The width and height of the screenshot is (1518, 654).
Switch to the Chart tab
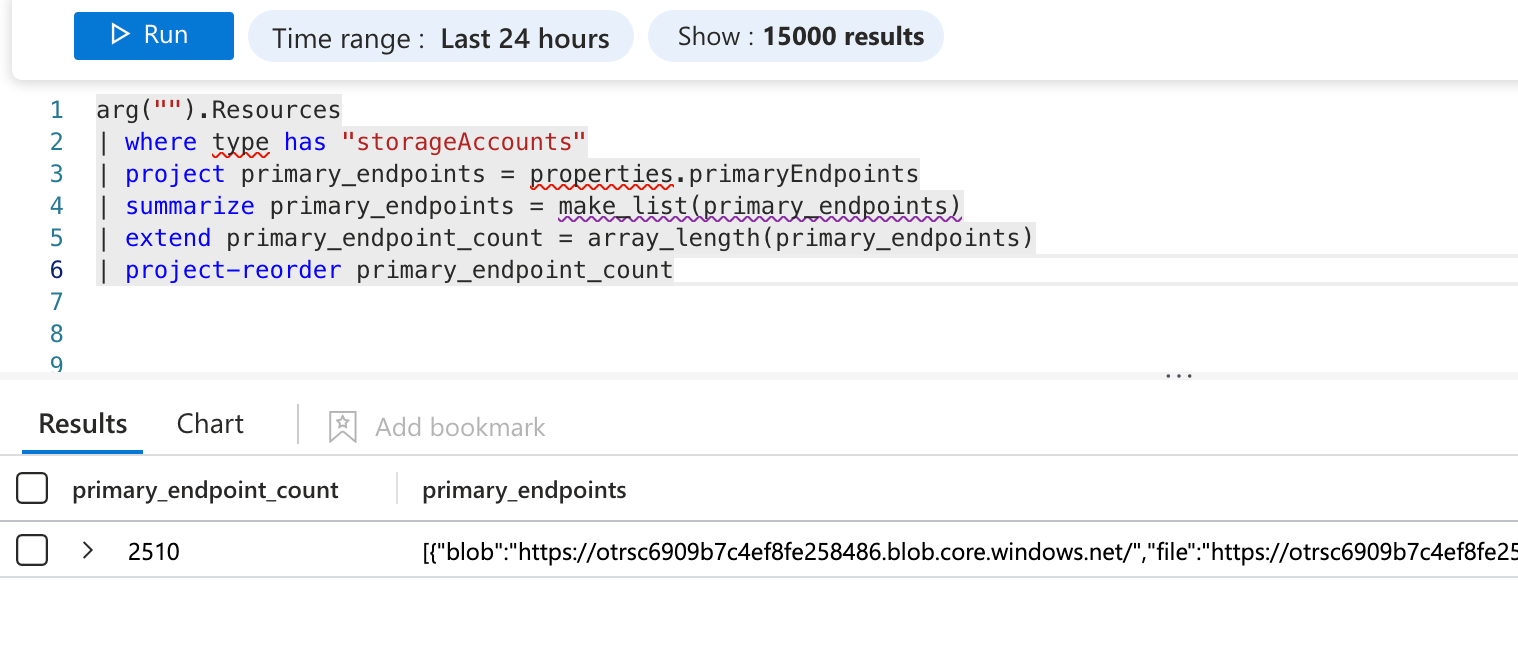pyautogui.click(x=210, y=424)
